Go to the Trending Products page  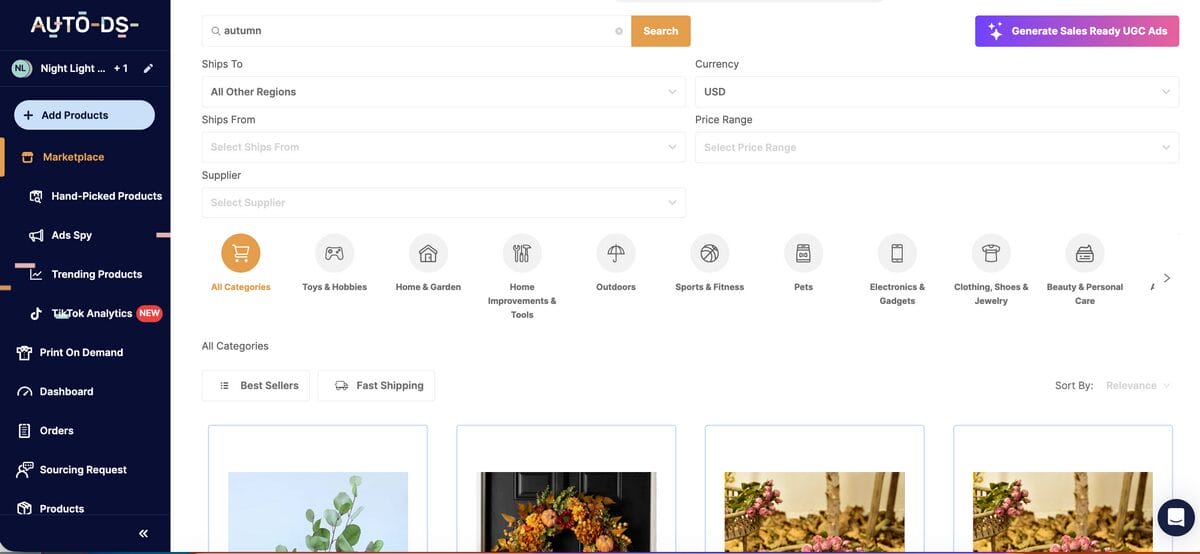click(97, 274)
